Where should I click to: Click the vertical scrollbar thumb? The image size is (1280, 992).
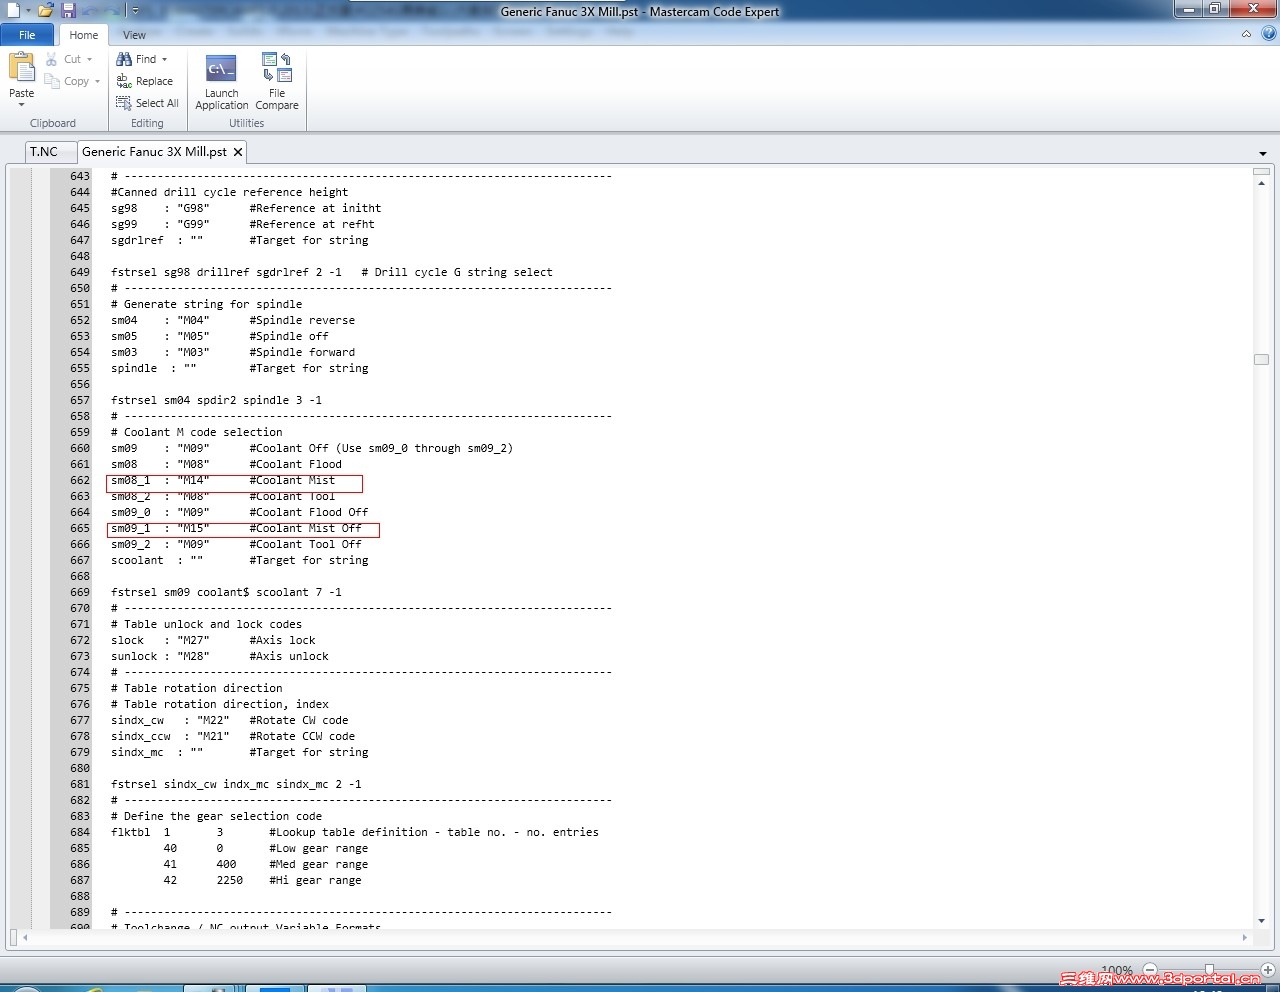click(1261, 359)
